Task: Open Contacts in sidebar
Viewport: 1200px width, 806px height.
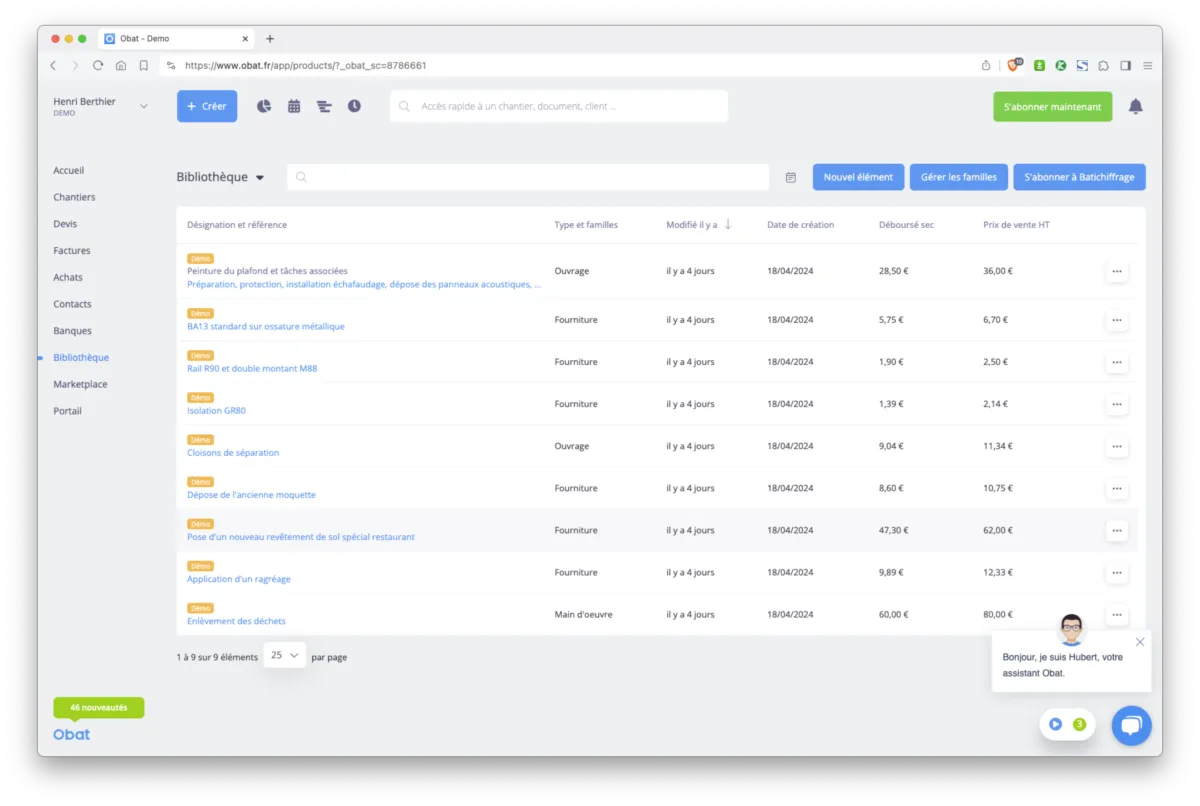Action: 72,304
